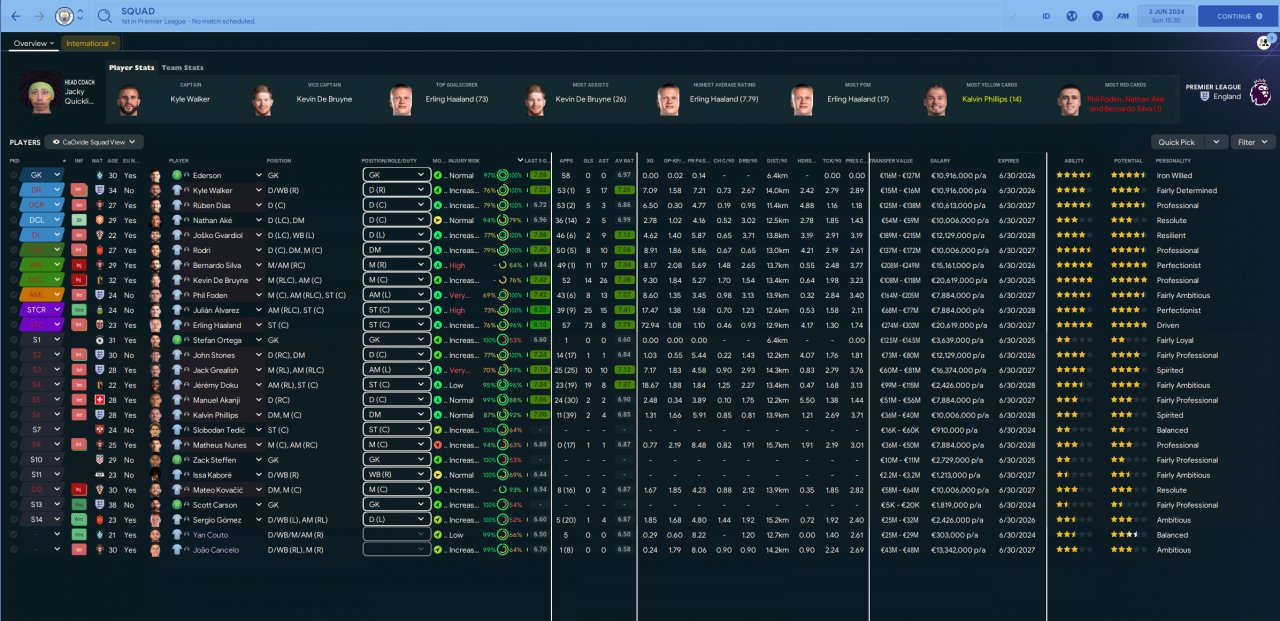This screenshot has height=621, width=1280.
Task: Click the morale icon in Nathan Aké's row
Action: coord(437,220)
